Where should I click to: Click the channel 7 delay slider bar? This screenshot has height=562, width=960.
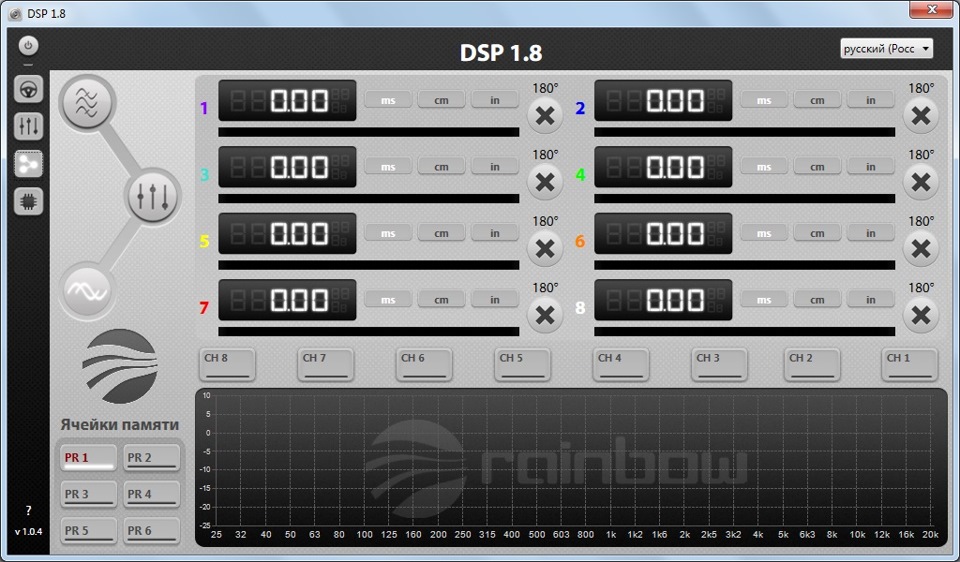pyautogui.click(x=369, y=332)
